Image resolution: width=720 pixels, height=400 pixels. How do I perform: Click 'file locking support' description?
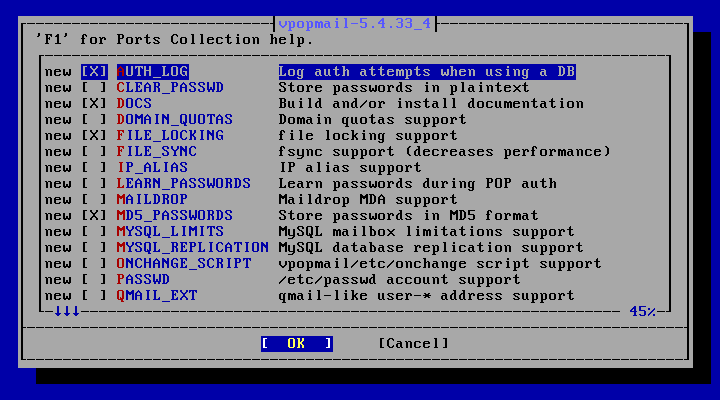tap(368, 135)
